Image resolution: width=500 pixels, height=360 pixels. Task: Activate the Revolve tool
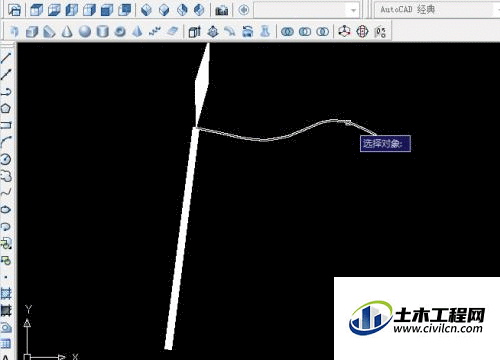248,32
